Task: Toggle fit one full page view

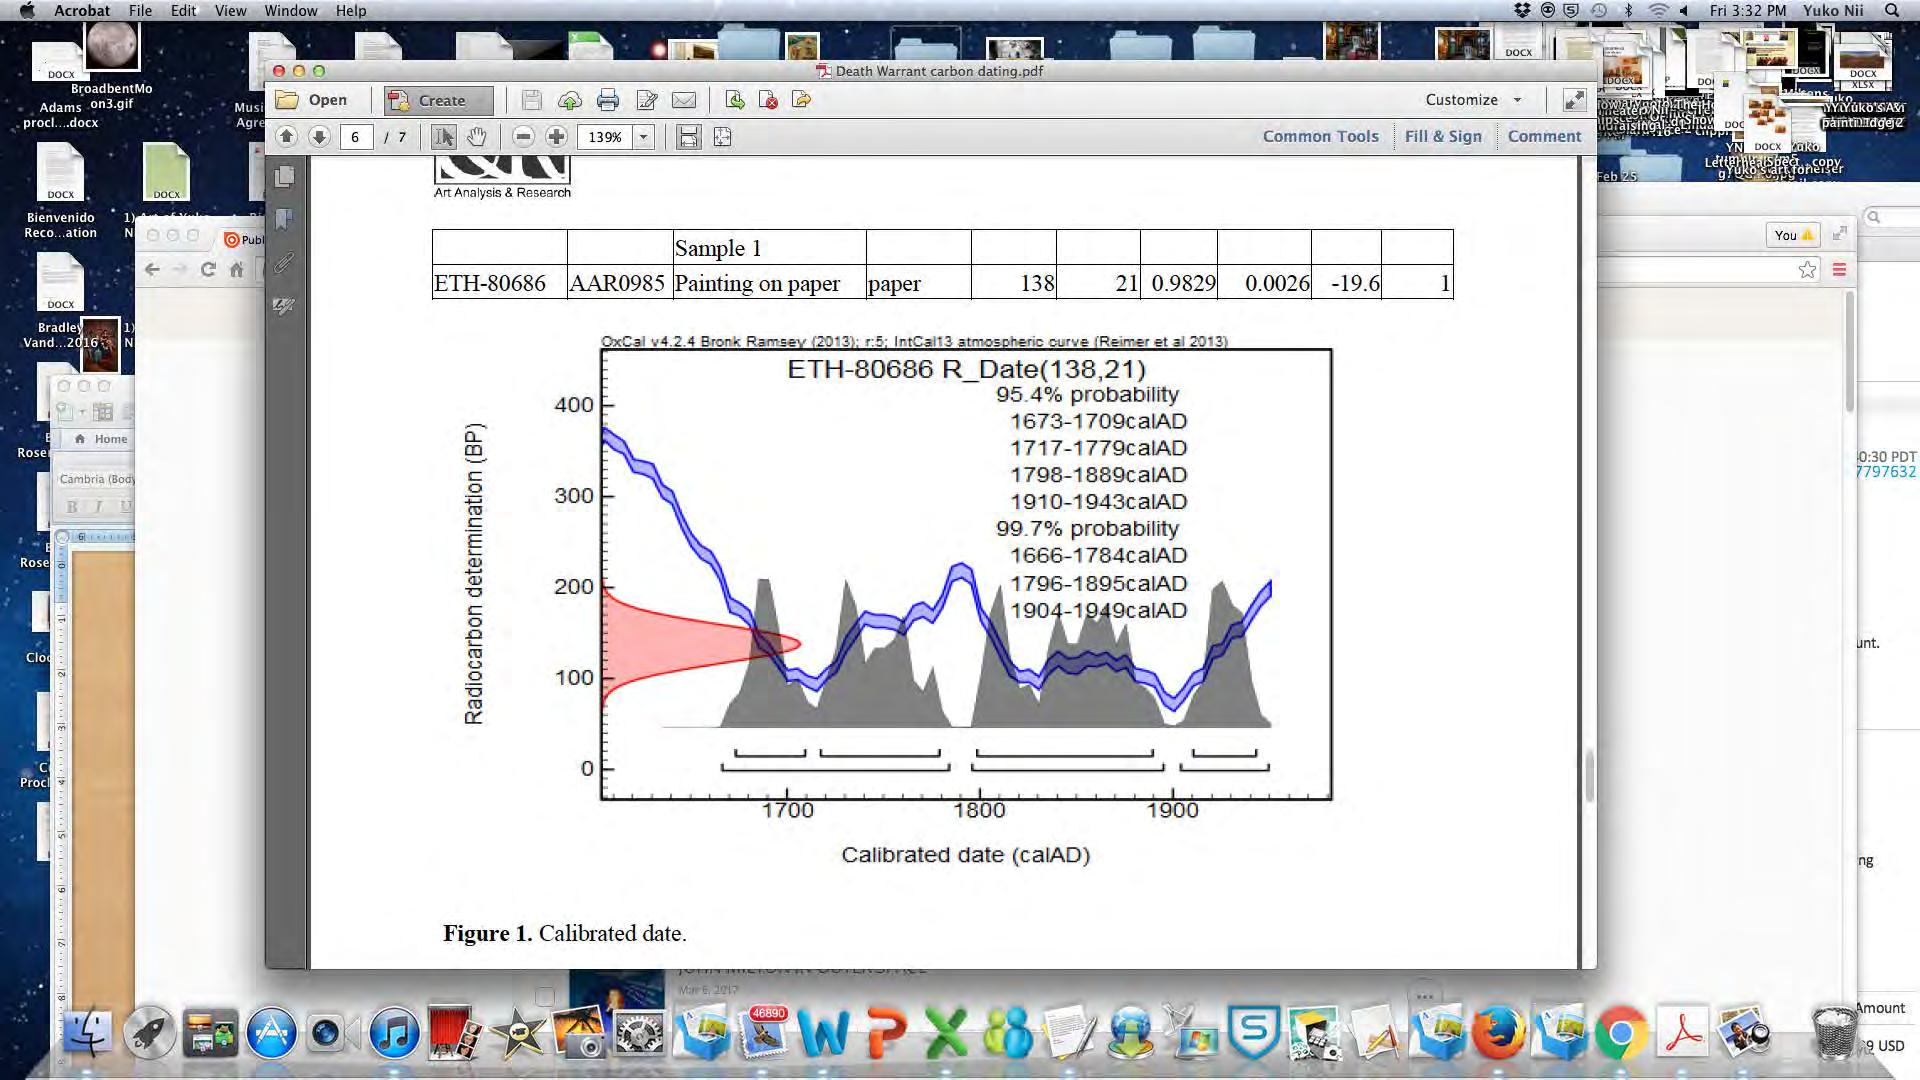Action: click(x=722, y=137)
